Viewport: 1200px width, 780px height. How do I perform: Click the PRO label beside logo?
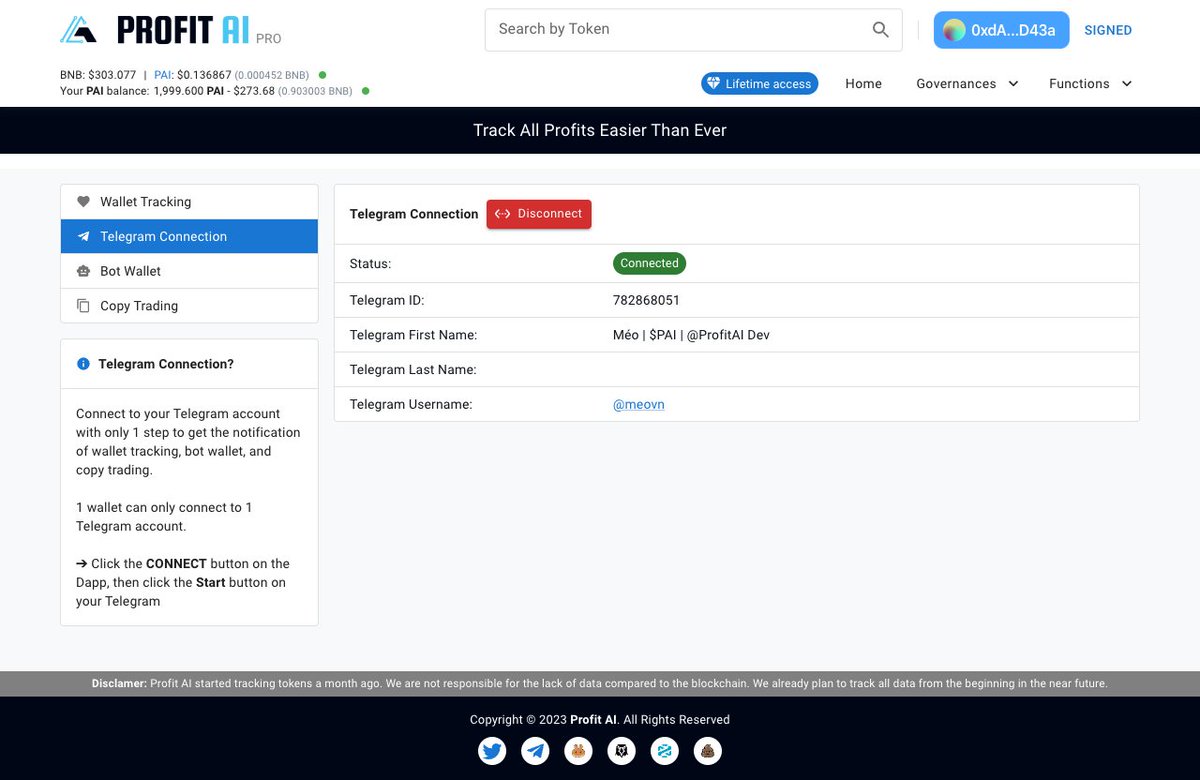(x=268, y=39)
